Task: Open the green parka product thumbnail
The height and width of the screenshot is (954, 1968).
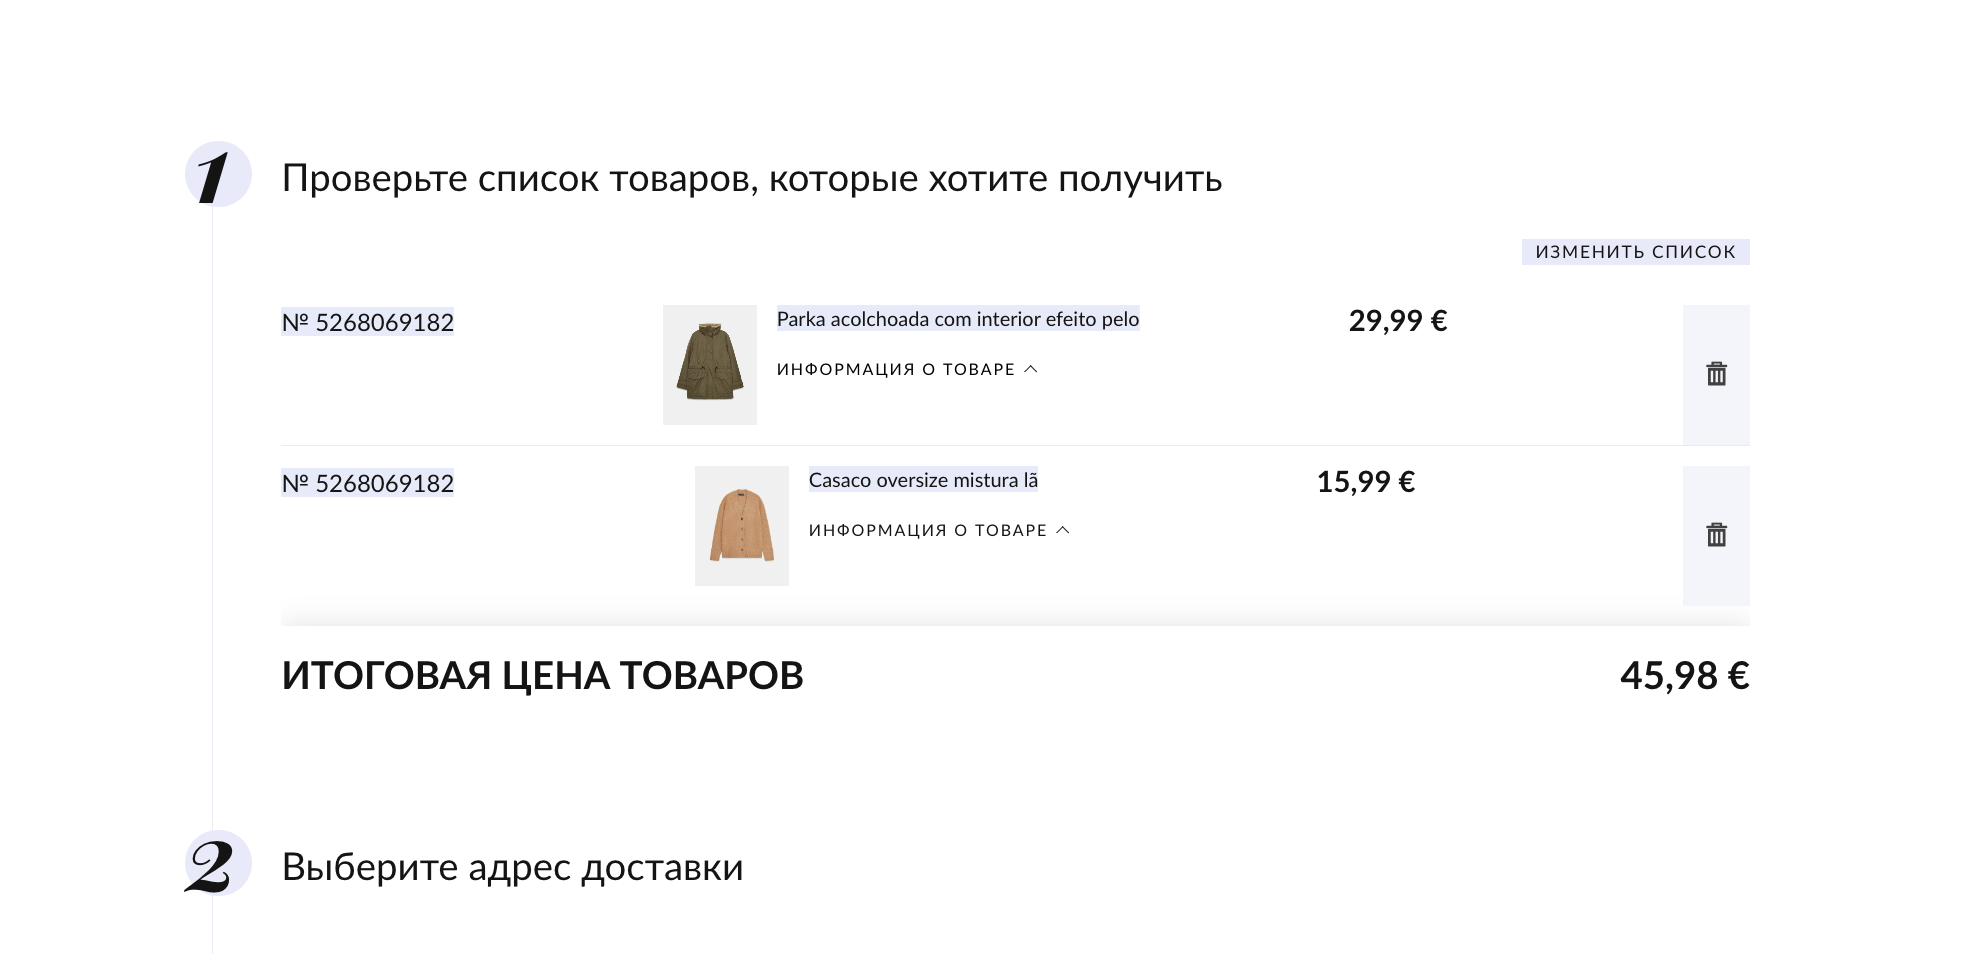Action: [709, 365]
